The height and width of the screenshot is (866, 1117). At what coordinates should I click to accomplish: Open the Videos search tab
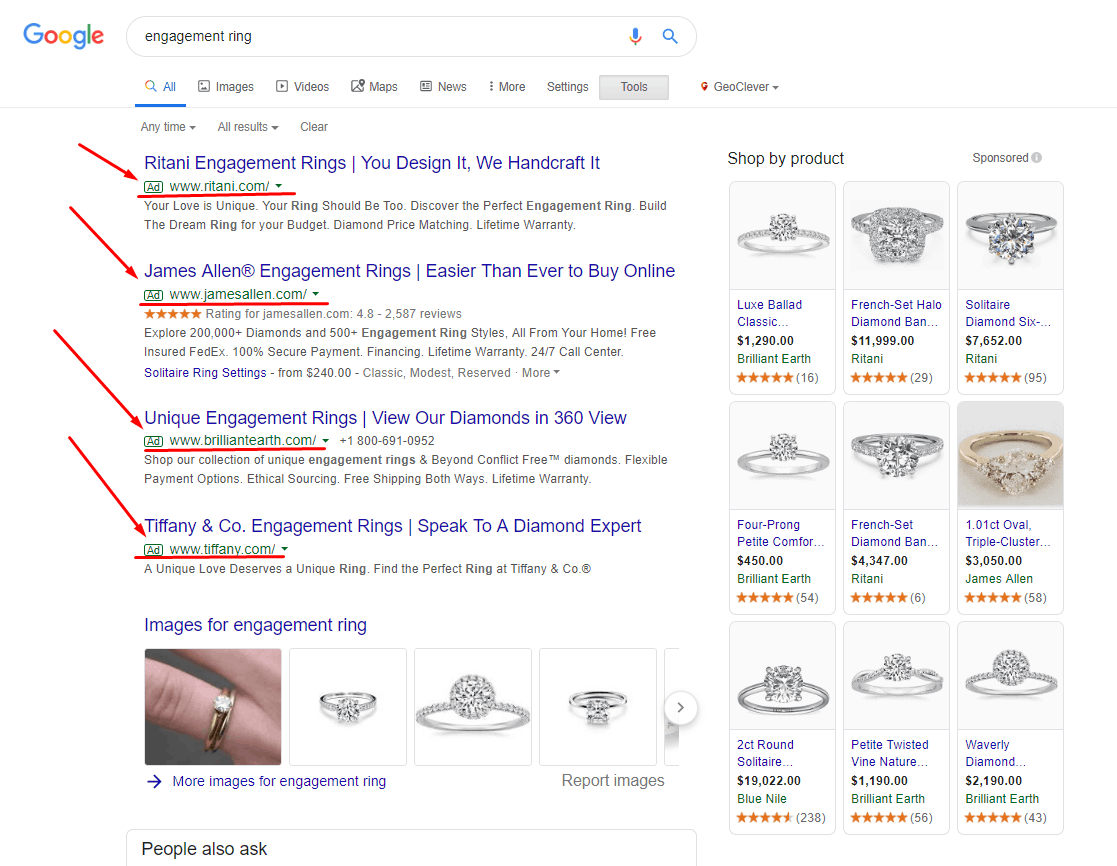point(303,87)
